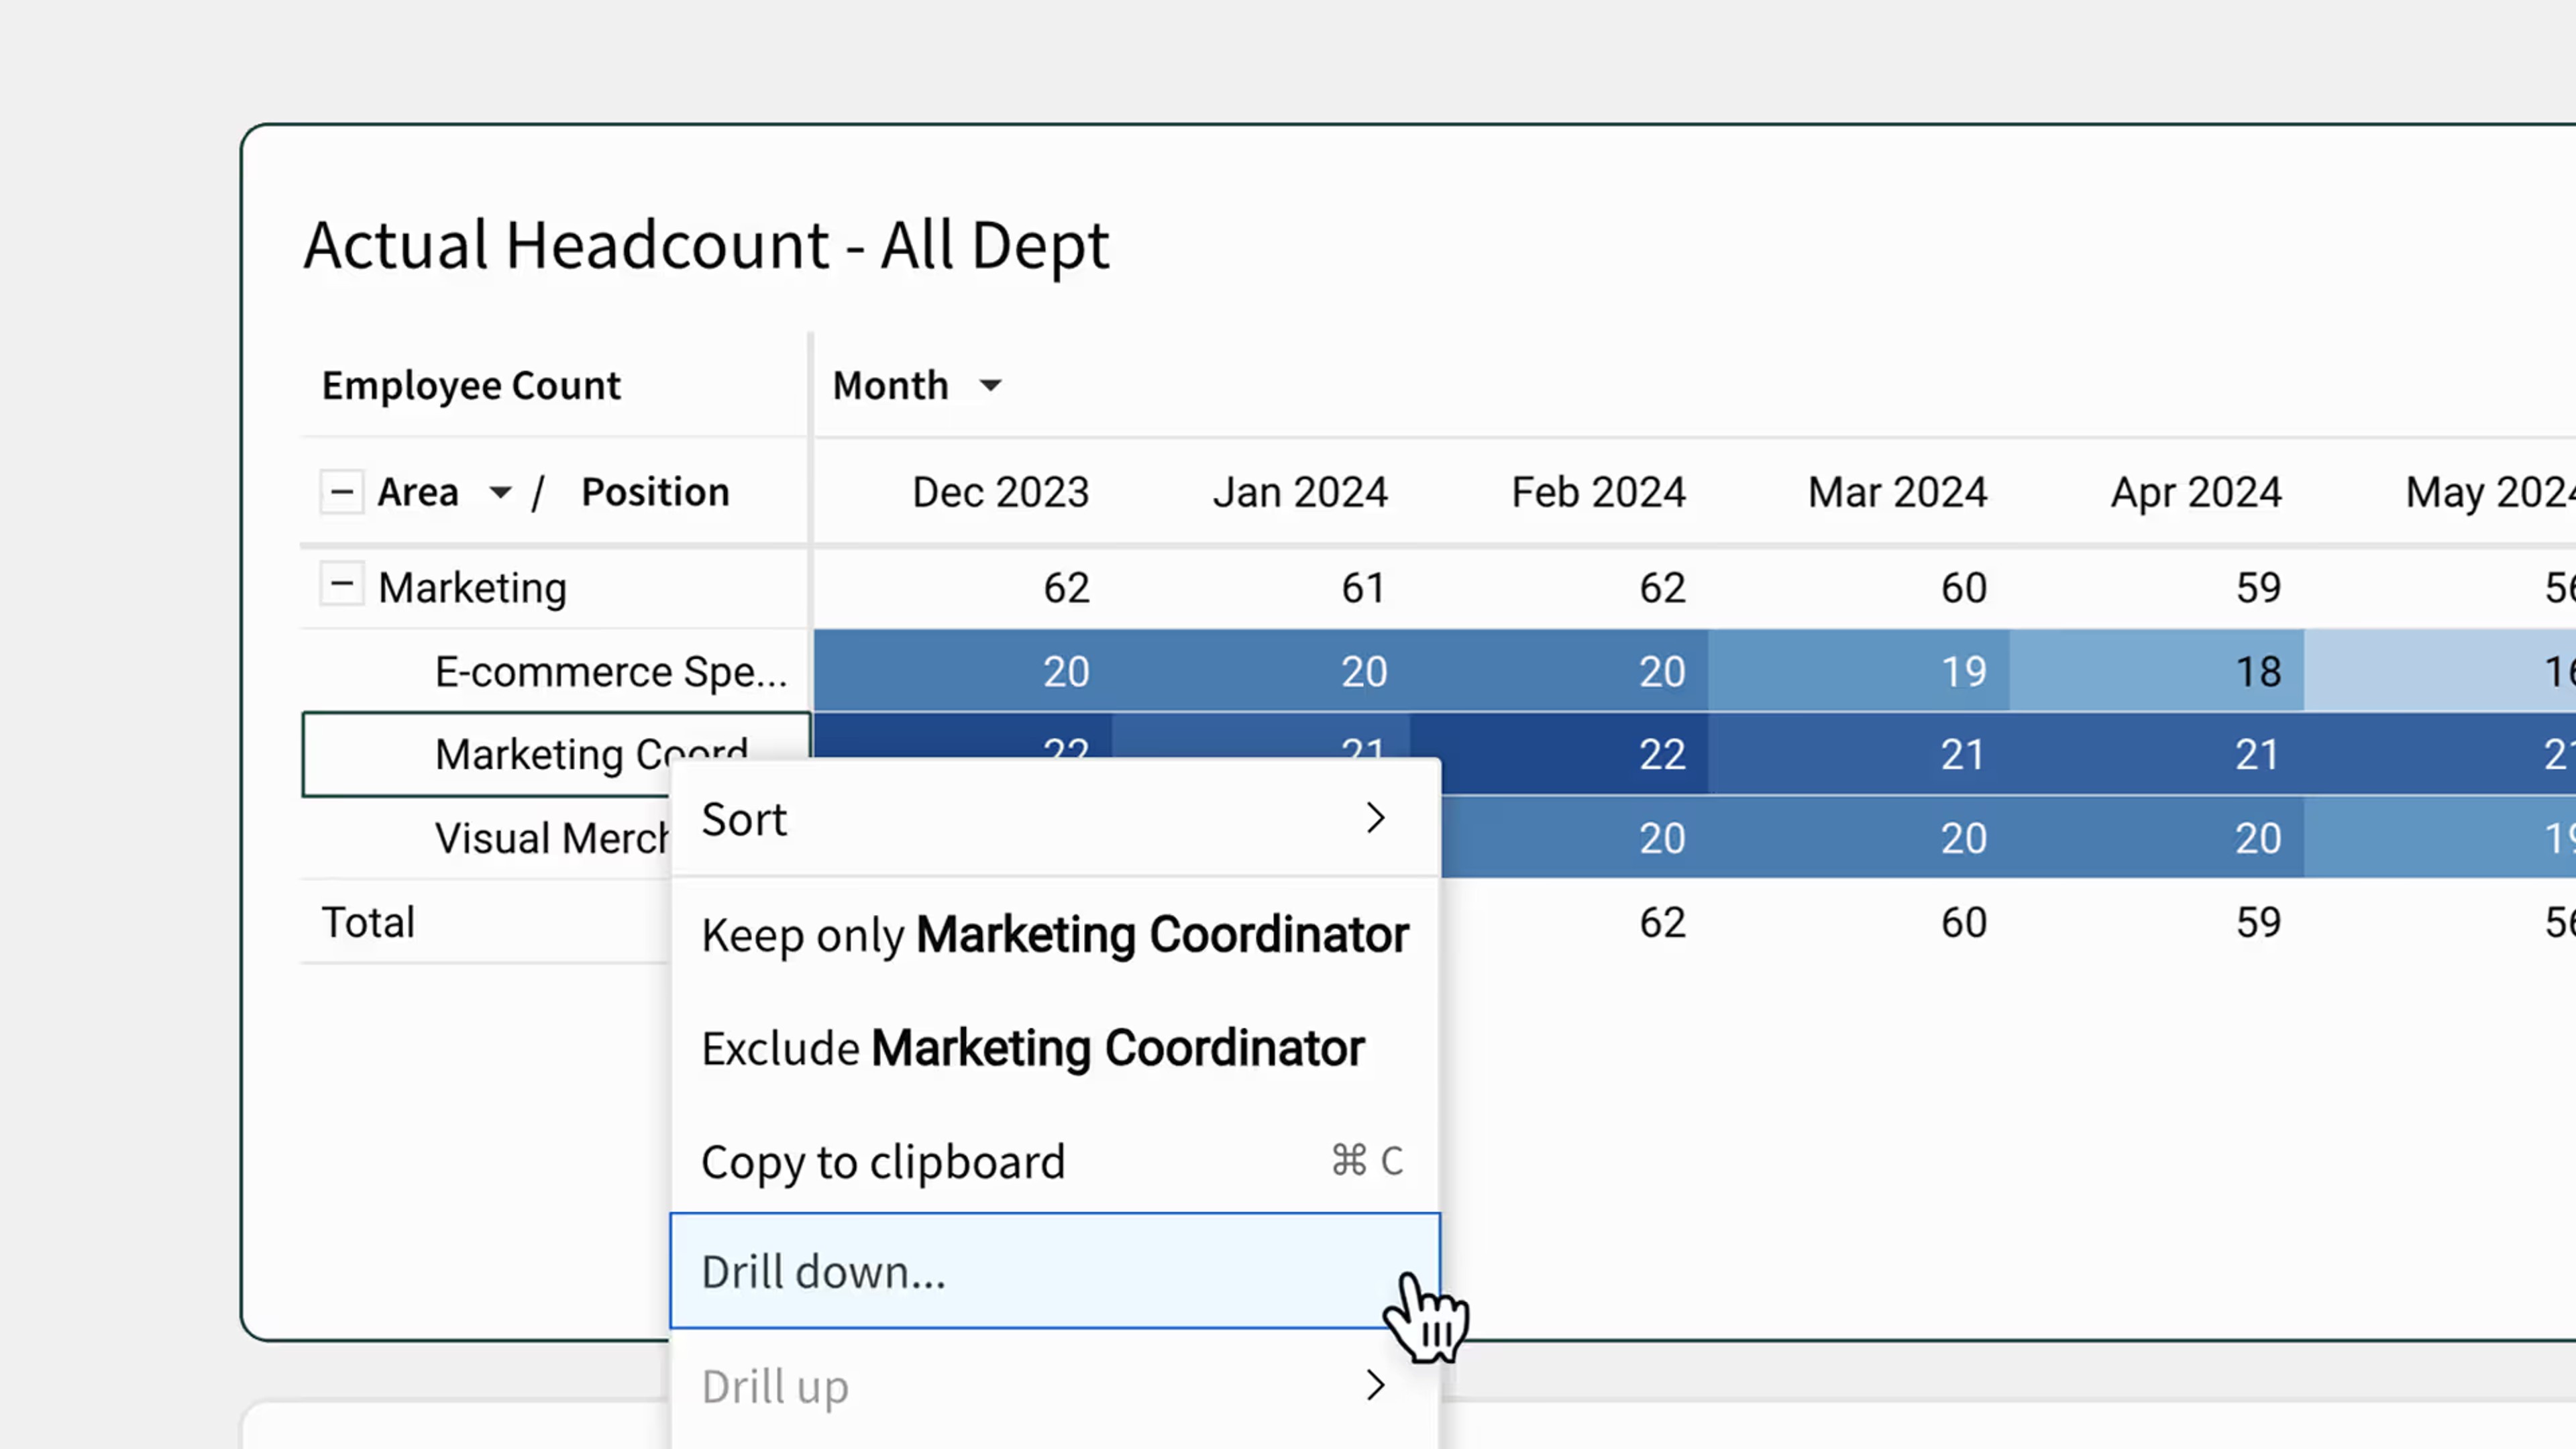Click the Sort menu entry
The image size is (2576, 1449).
(x=1055, y=819)
